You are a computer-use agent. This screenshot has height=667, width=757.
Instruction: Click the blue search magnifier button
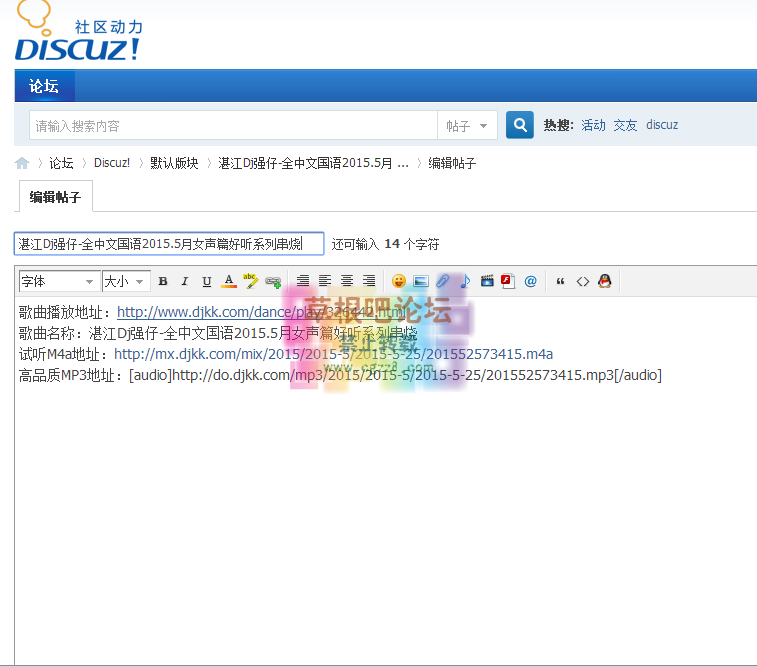[x=520, y=125]
